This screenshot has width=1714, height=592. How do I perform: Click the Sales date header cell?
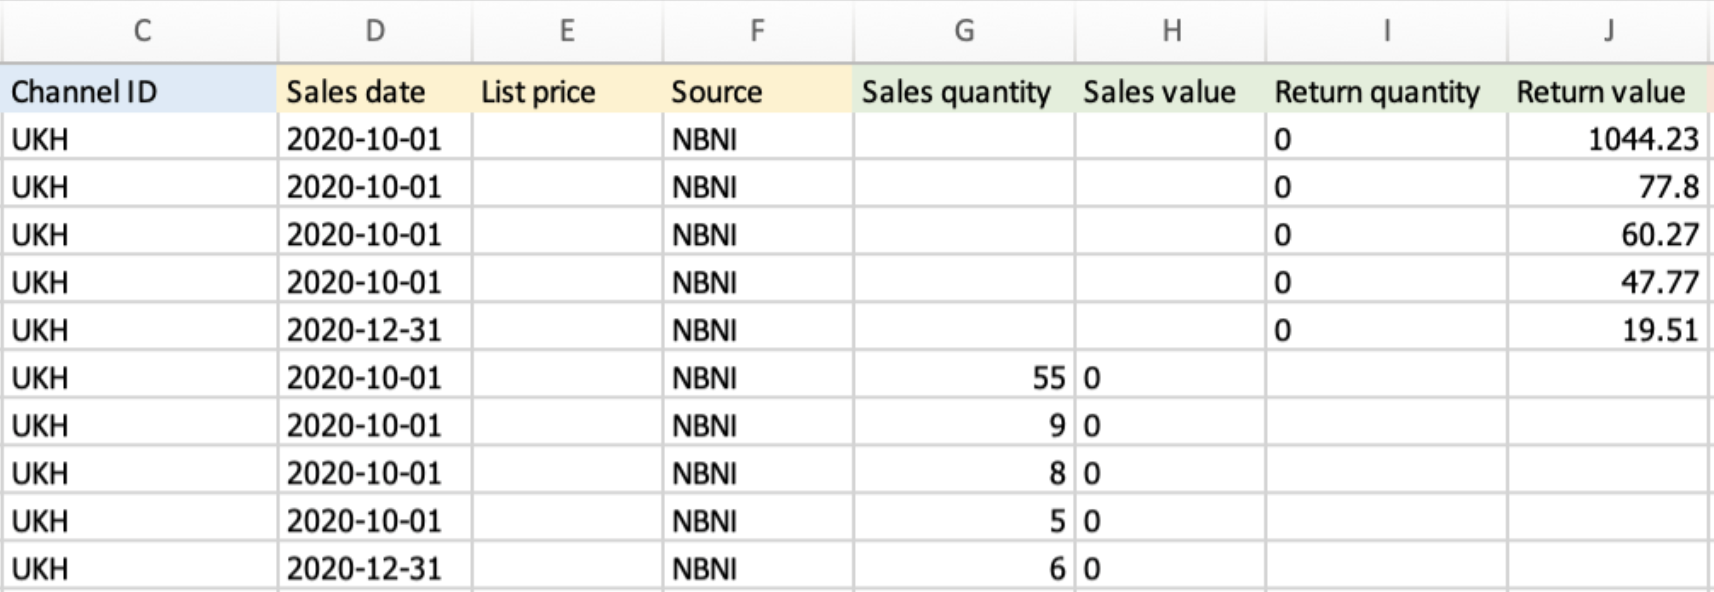(375, 92)
